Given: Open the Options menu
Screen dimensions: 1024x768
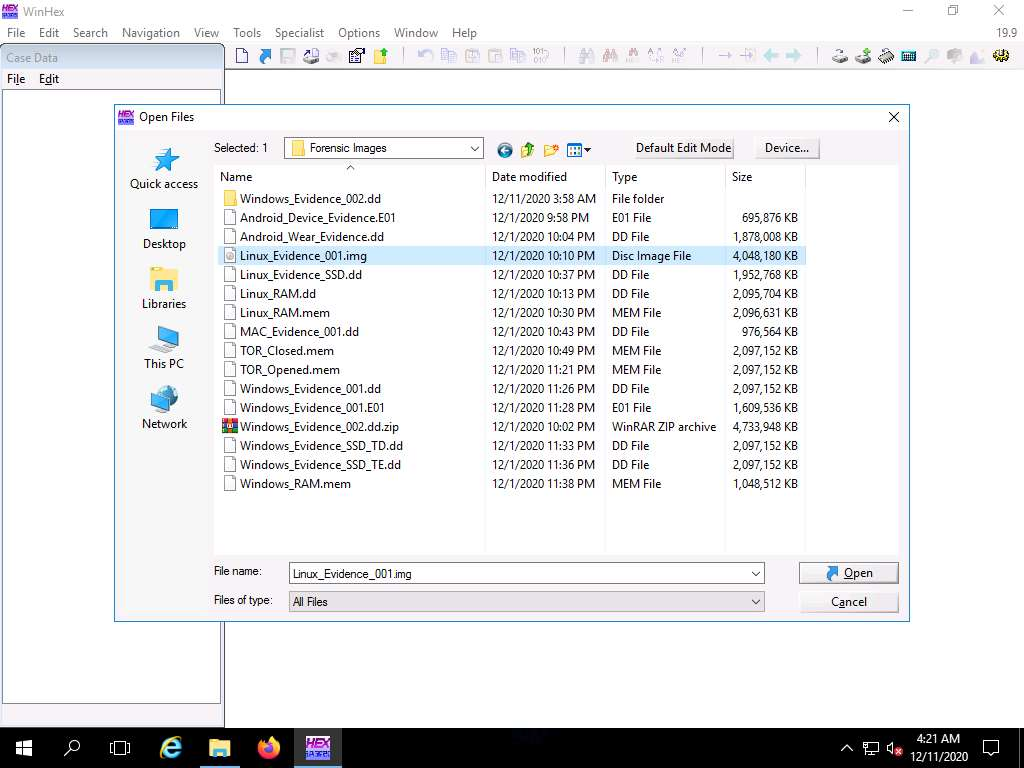Looking at the screenshot, I should click(359, 33).
